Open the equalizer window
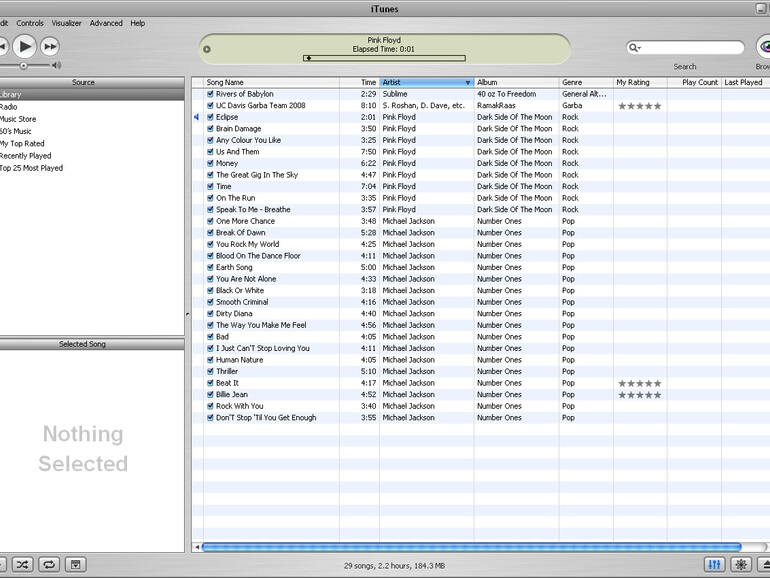770x578 pixels. pos(715,565)
